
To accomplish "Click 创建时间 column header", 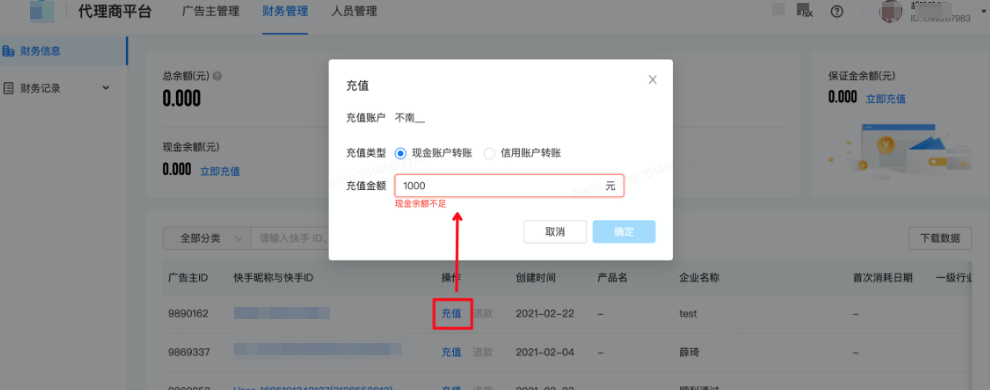I will click(535, 278).
